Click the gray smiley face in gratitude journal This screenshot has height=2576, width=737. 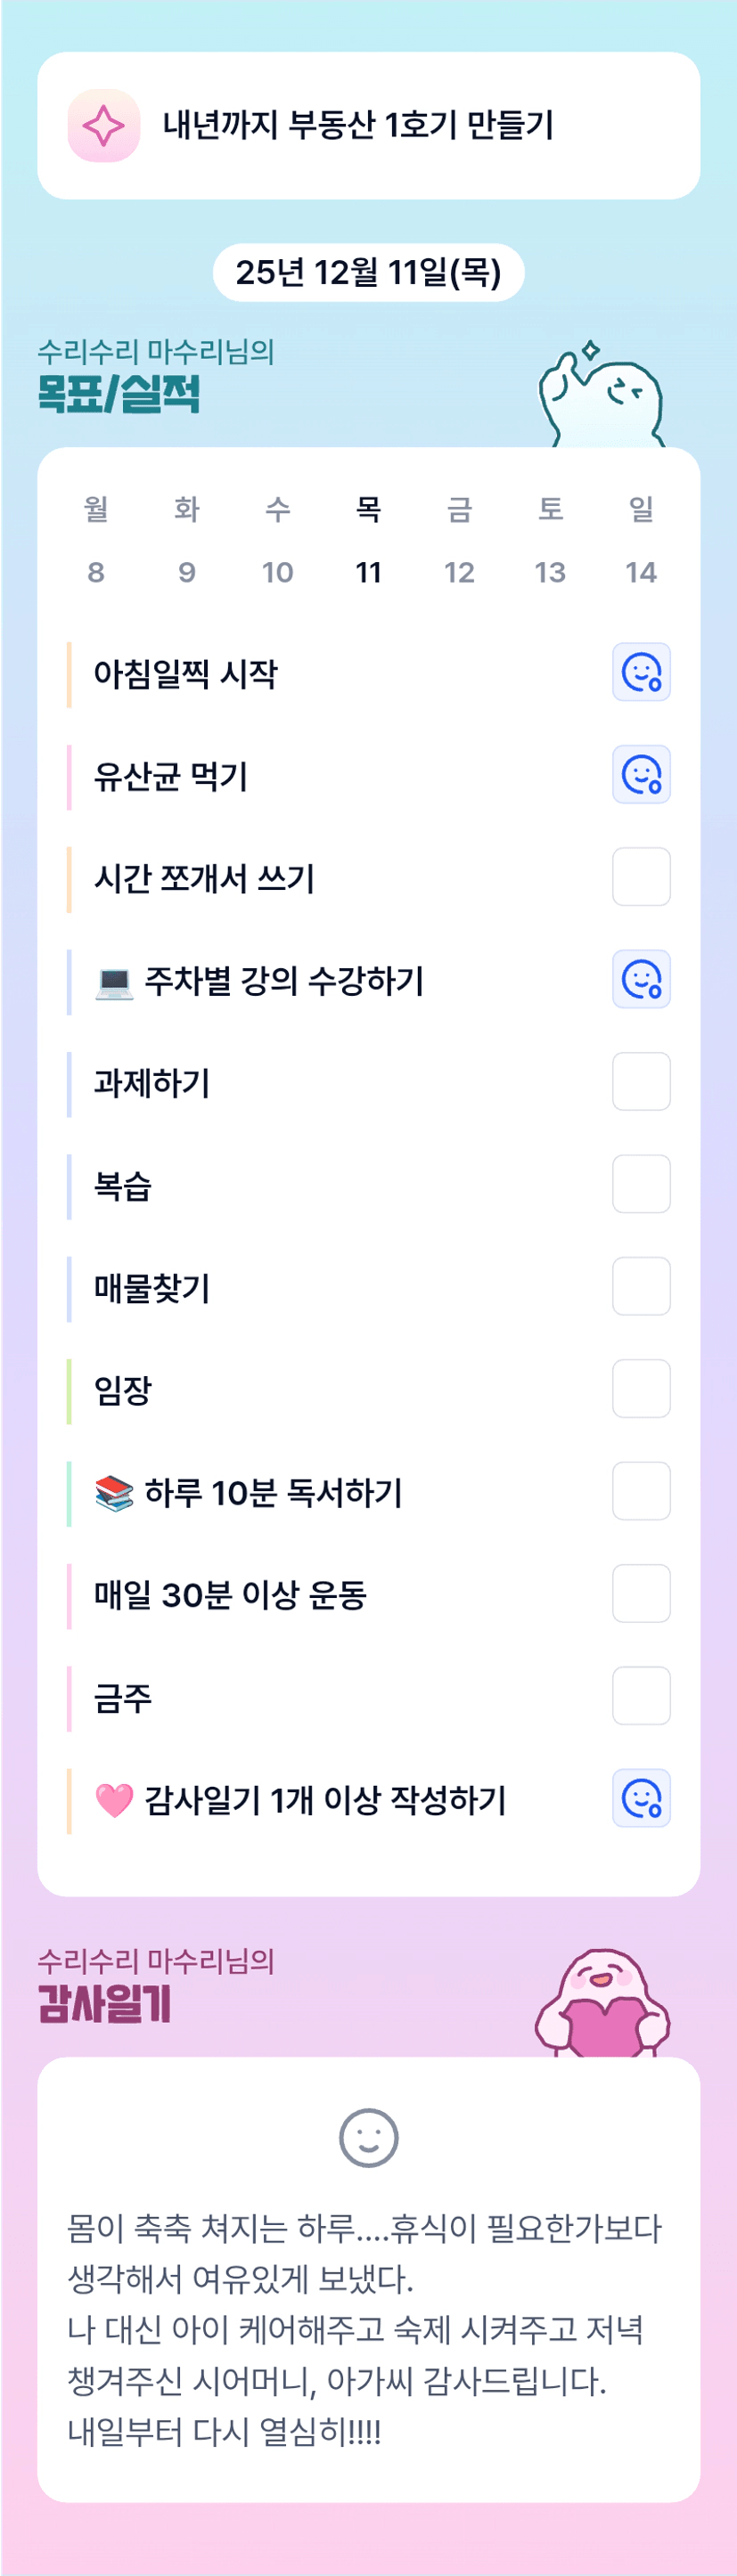click(x=369, y=2137)
